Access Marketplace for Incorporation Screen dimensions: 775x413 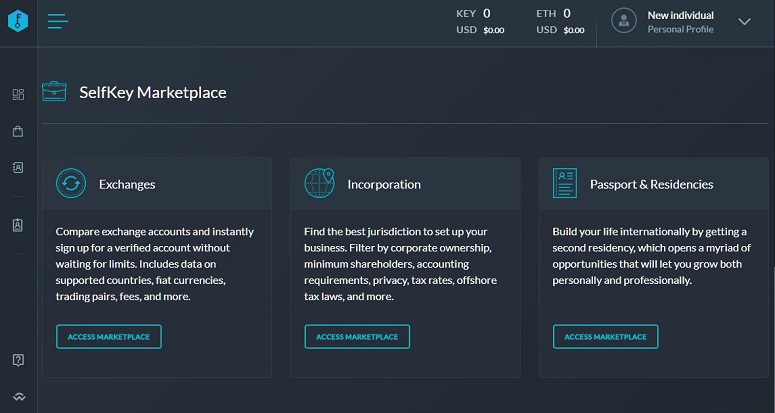pos(357,337)
